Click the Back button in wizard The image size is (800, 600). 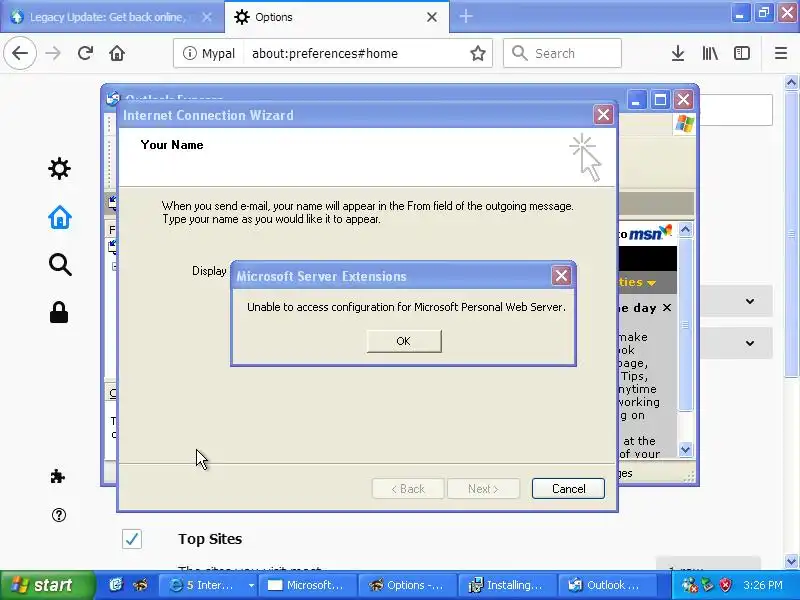coord(408,489)
